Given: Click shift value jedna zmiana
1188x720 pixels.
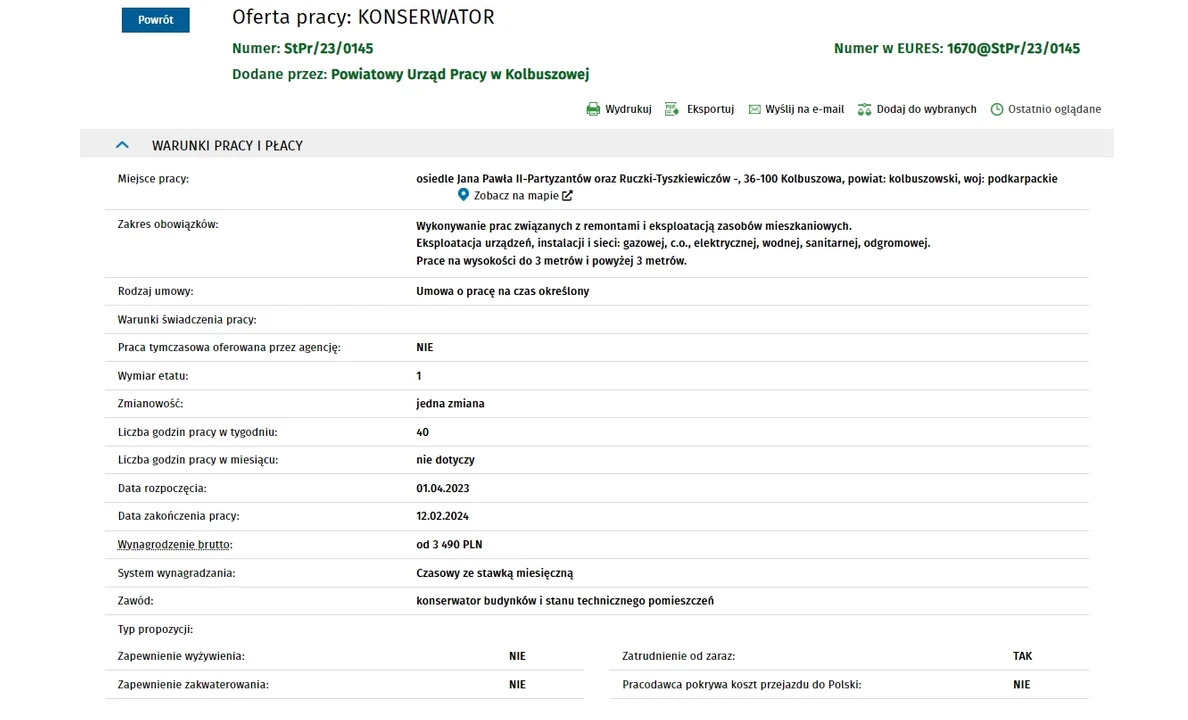Looking at the screenshot, I should [x=450, y=403].
